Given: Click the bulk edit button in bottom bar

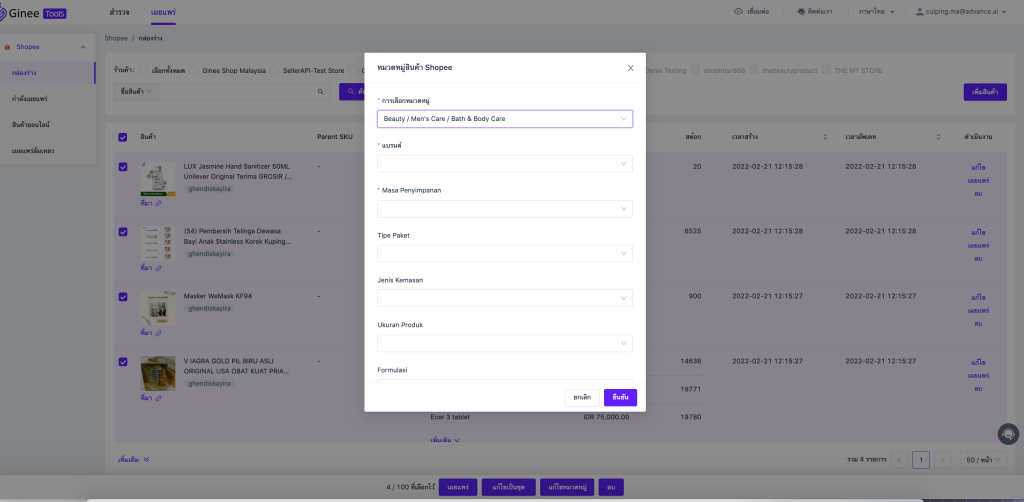Looking at the screenshot, I should coord(509,488).
